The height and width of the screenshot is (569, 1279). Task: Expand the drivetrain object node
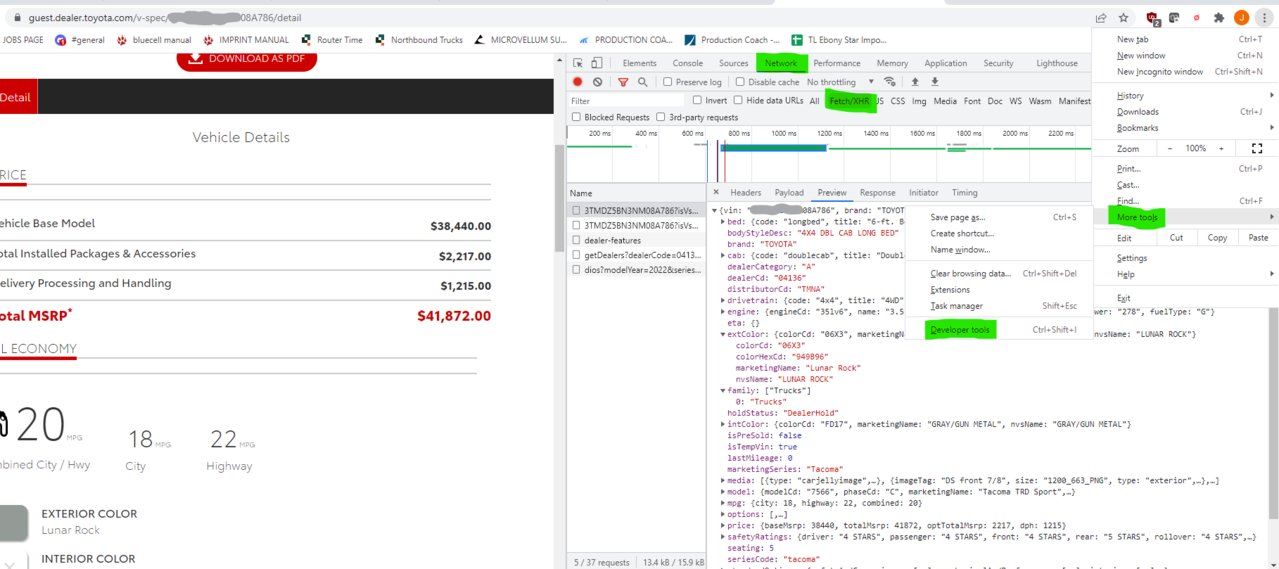[722, 300]
